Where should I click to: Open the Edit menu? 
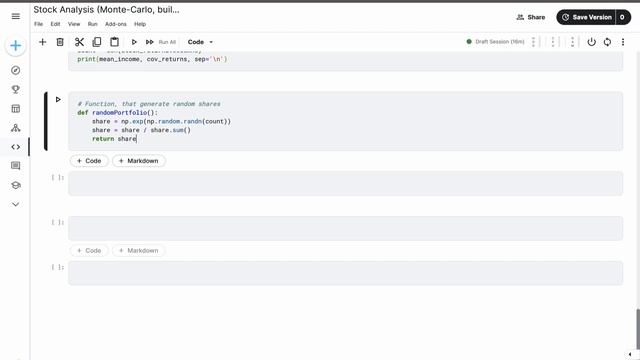click(x=56, y=24)
